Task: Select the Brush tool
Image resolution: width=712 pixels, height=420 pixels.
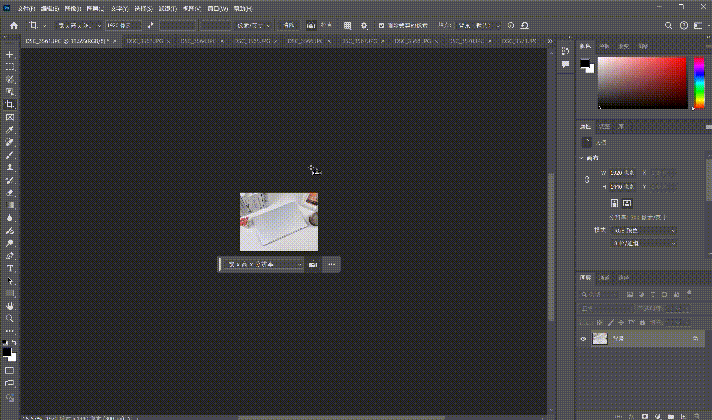Action: coord(10,155)
